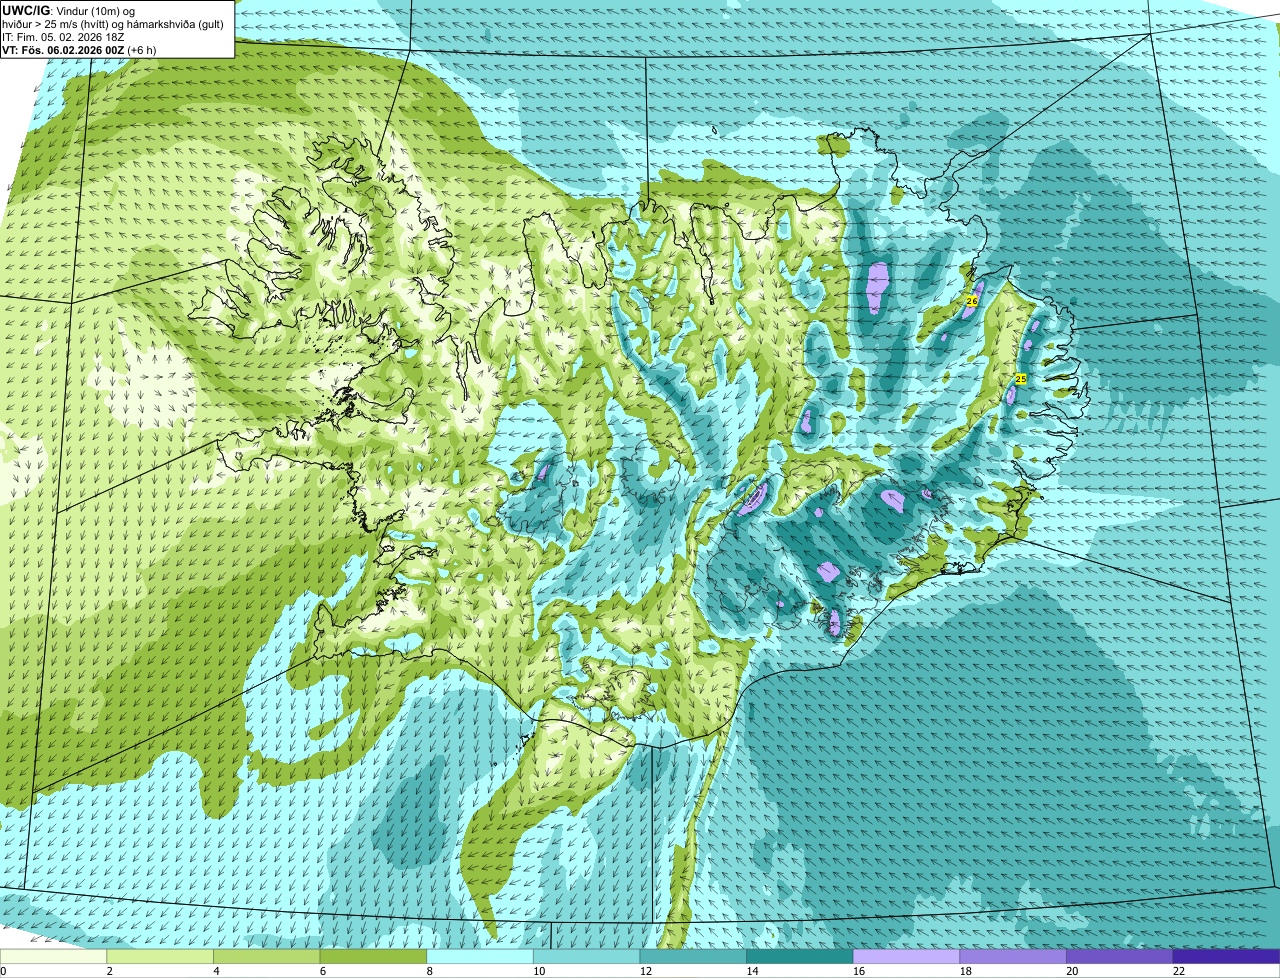Select the 2–4 m/s light green swatch
This screenshot has width=1280, height=978.
pyautogui.click(x=159, y=956)
